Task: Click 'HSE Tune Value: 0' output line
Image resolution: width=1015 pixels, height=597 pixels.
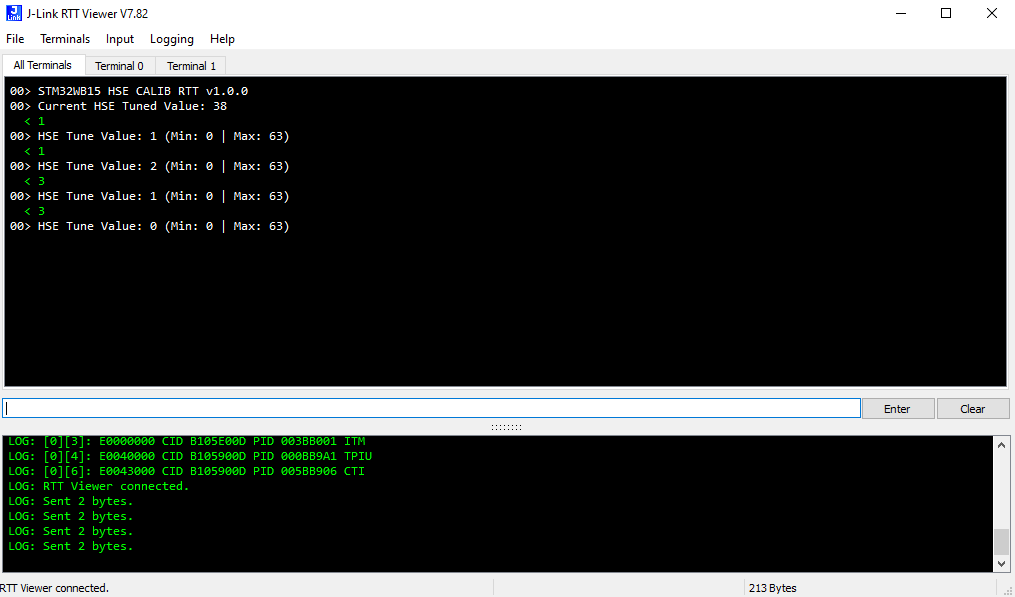Action: [150, 226]
